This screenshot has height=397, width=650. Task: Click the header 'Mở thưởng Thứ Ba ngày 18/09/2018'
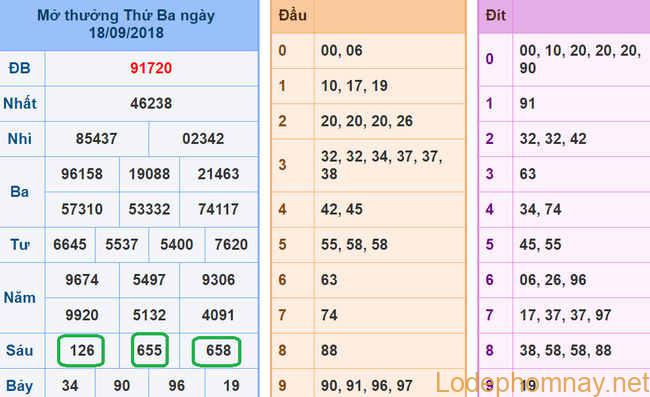[x=126, y=24]
